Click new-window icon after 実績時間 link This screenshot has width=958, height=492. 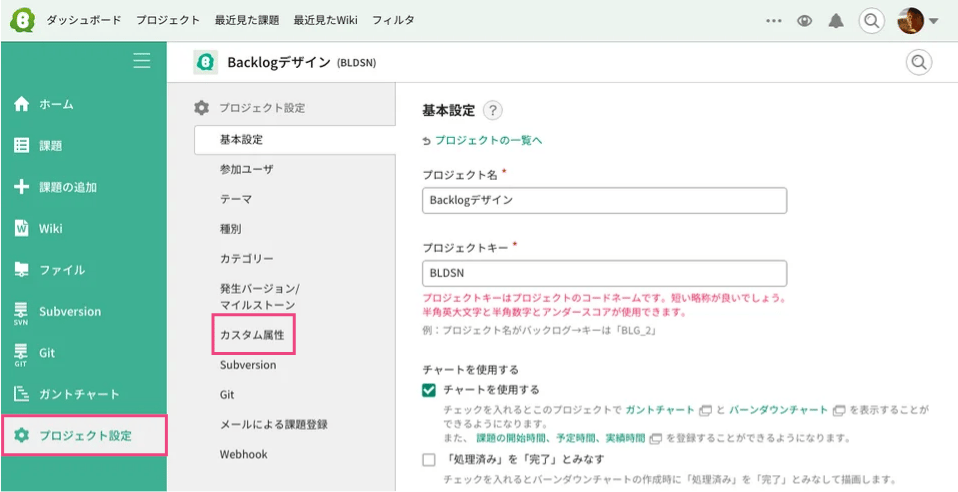(x=656, y=438)
